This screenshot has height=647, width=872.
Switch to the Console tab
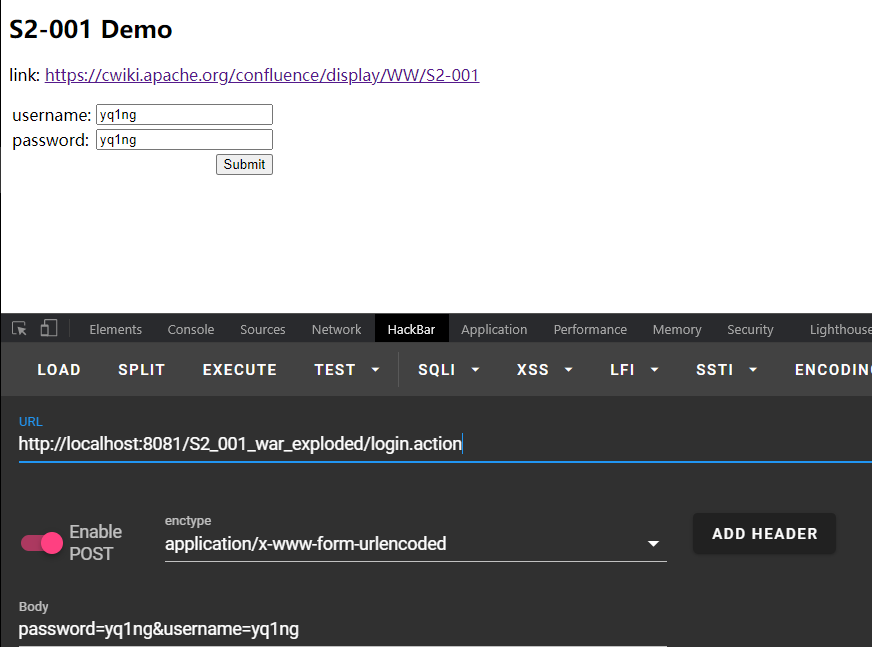191,329
